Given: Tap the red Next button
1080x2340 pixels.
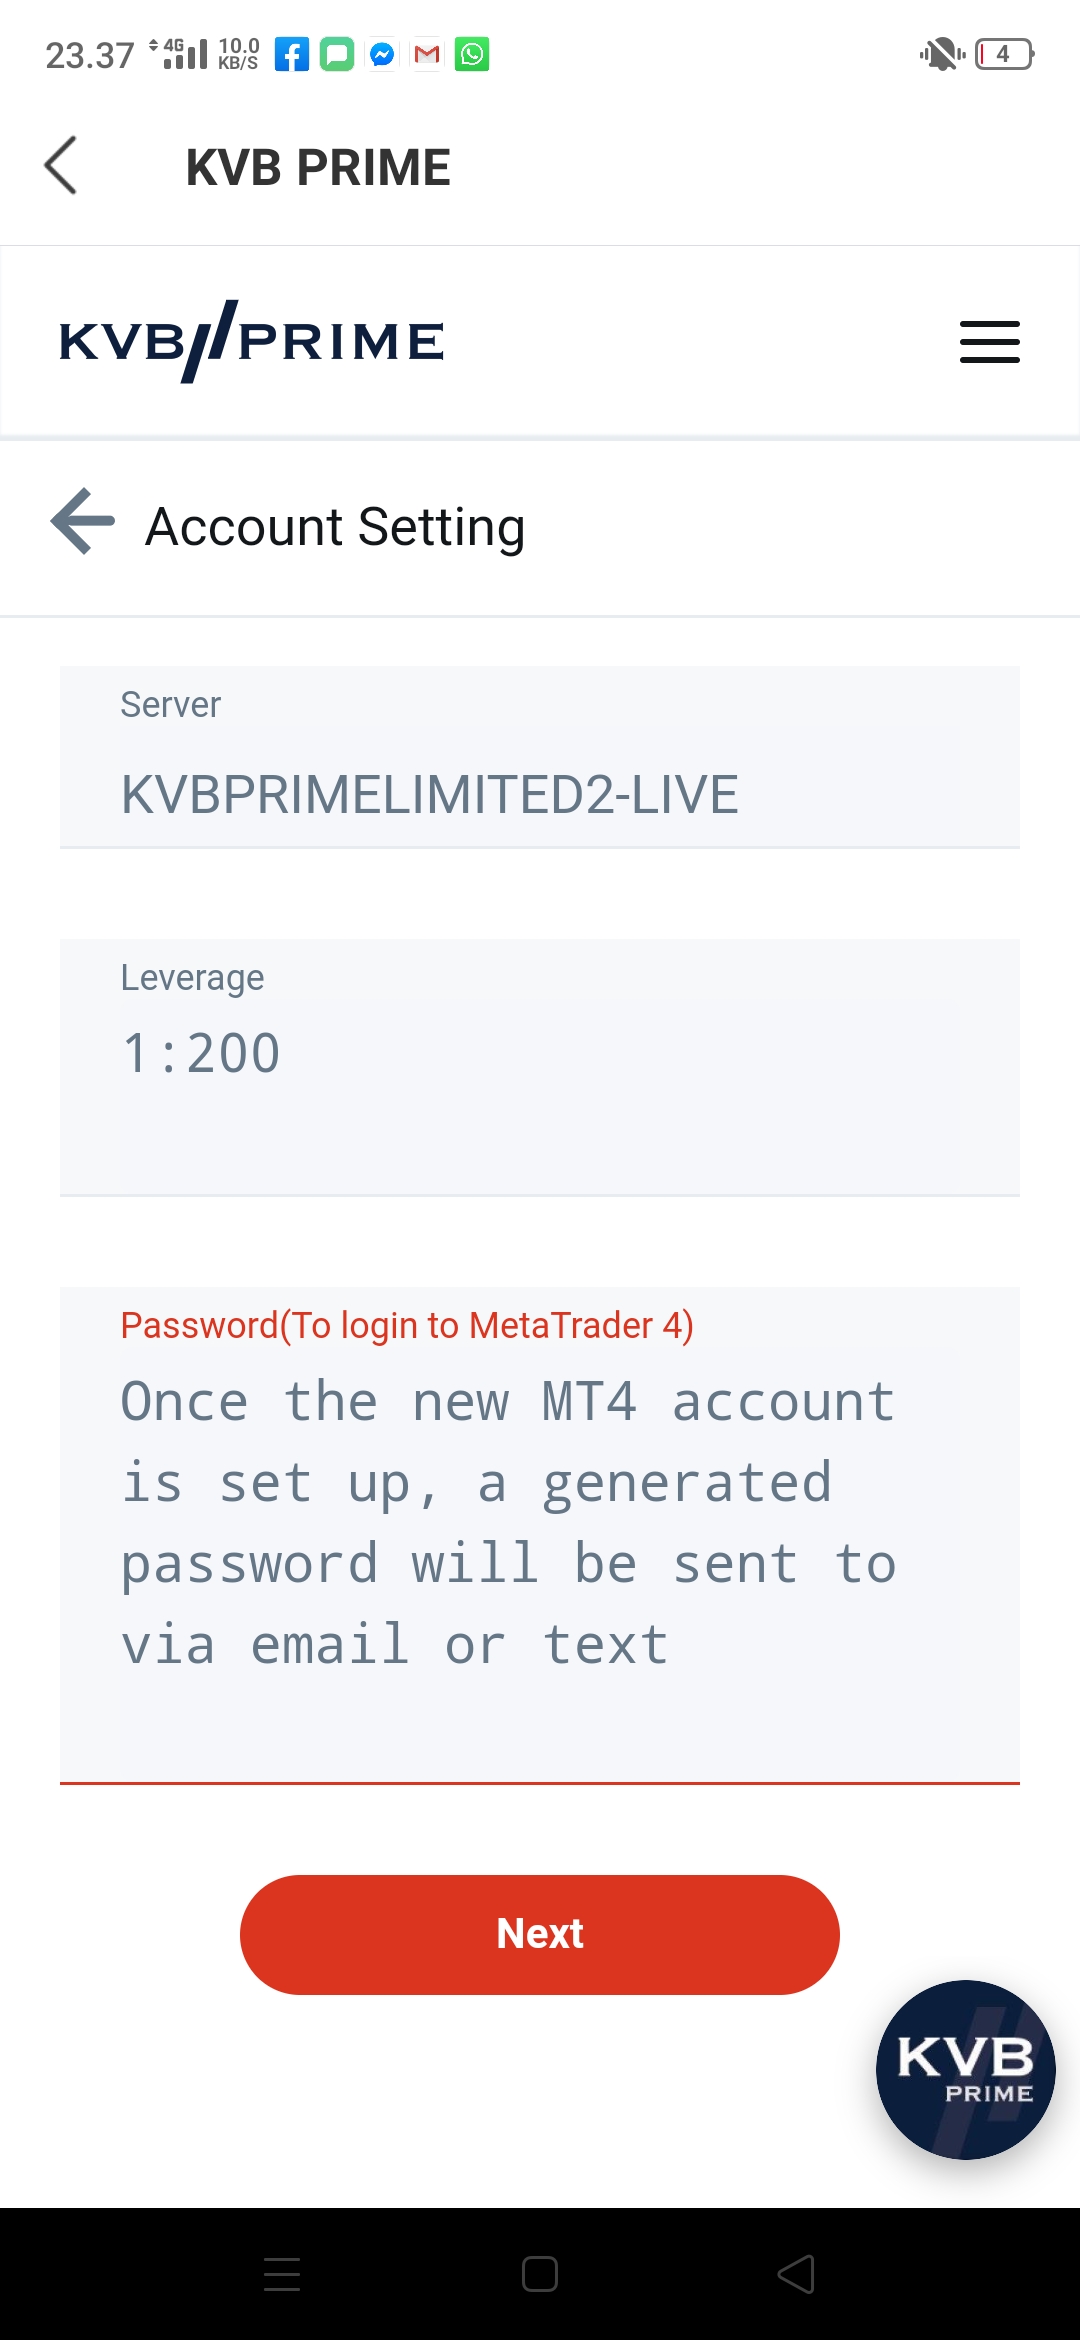Looking at the screenshot, I should click(540, 1934).
